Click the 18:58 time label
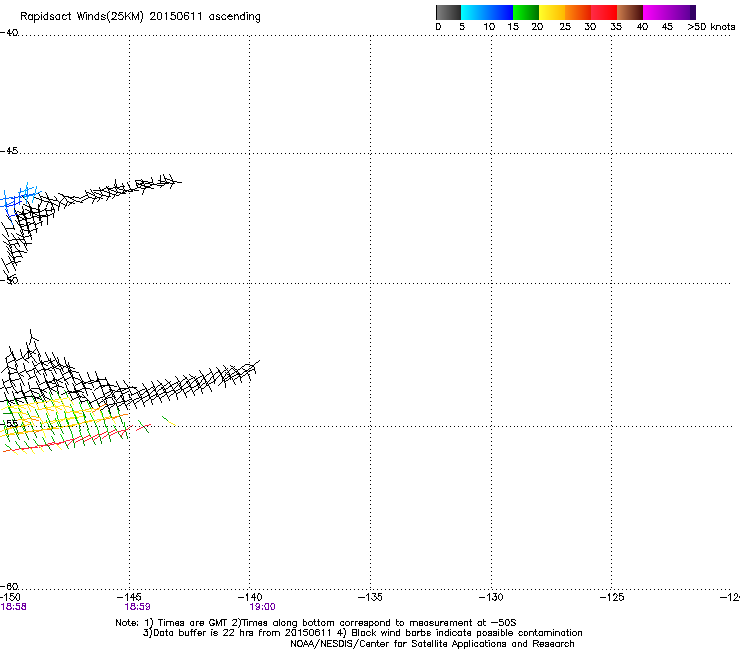This screenshot has height=650, width=740. click(14, 607)
